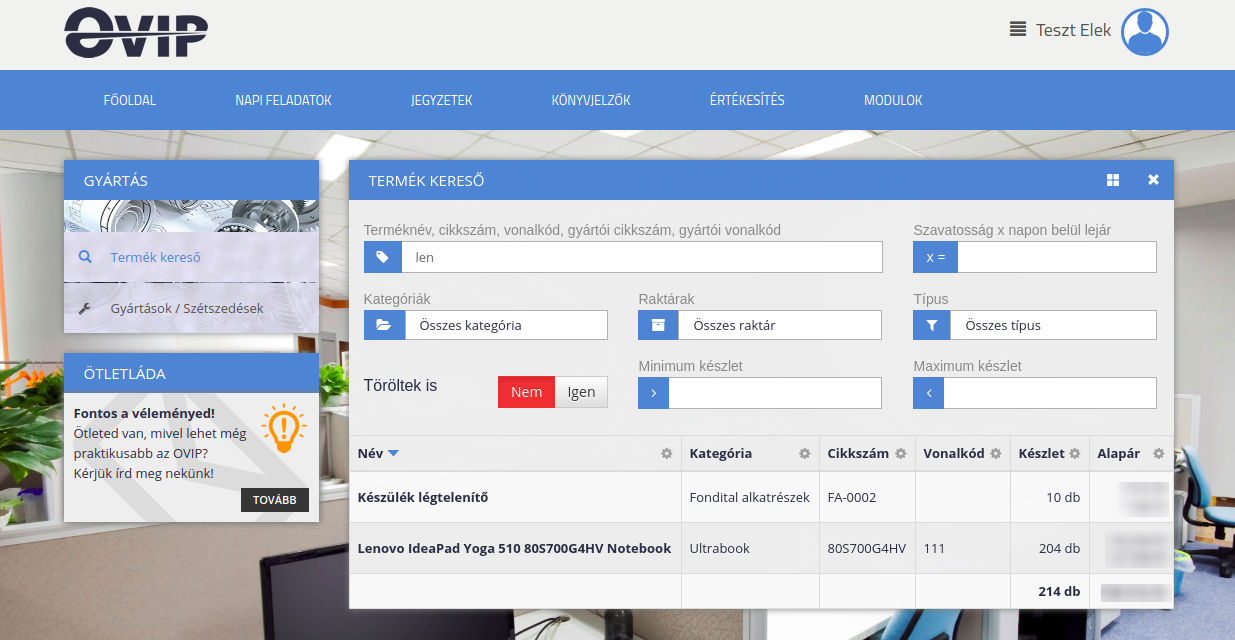Open settings gear of the Név column
Viewport: 1235px width, 640px height.
667,454
